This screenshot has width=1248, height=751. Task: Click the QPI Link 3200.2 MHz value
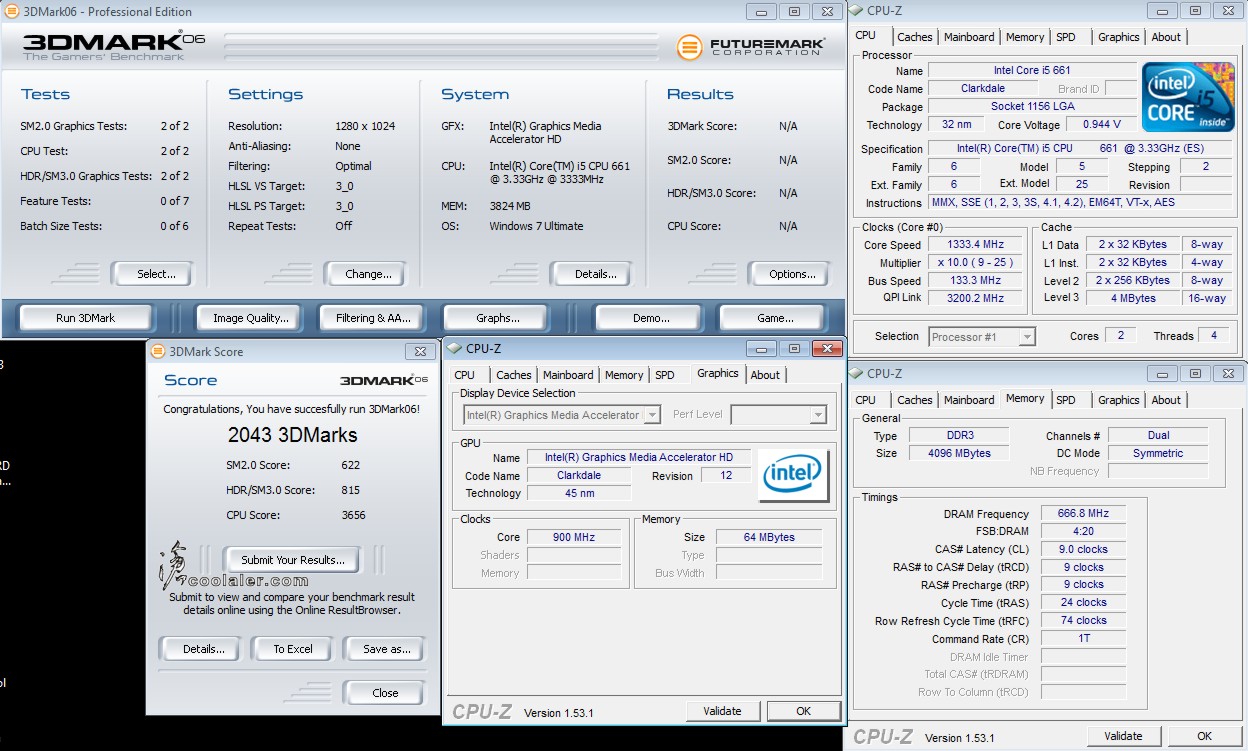coord(977,298)
